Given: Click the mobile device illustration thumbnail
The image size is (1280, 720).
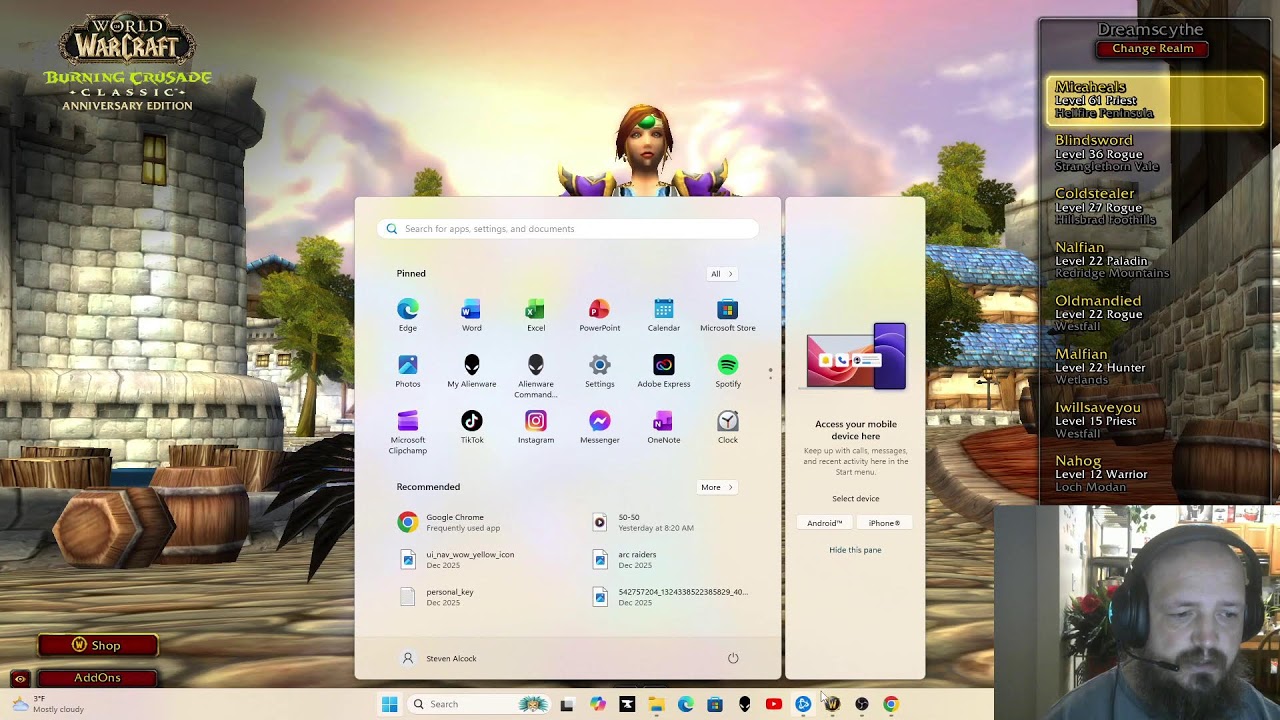Looking at the screenshot, I should pyautogui.click(x=856, y=356).
